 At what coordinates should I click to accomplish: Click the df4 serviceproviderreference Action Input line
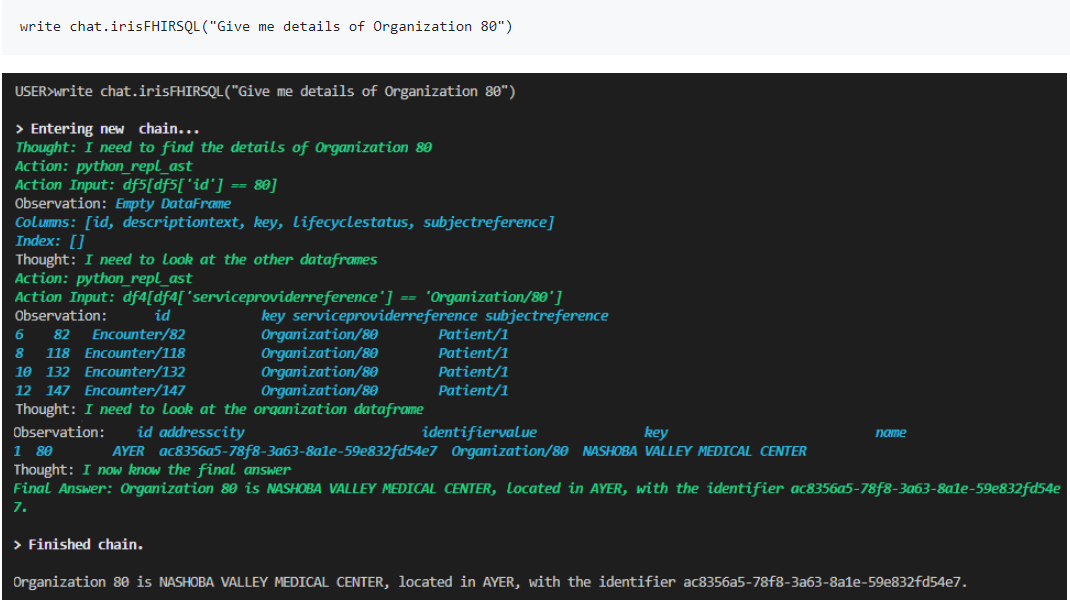pyautogui.click(x=288, y=297)
